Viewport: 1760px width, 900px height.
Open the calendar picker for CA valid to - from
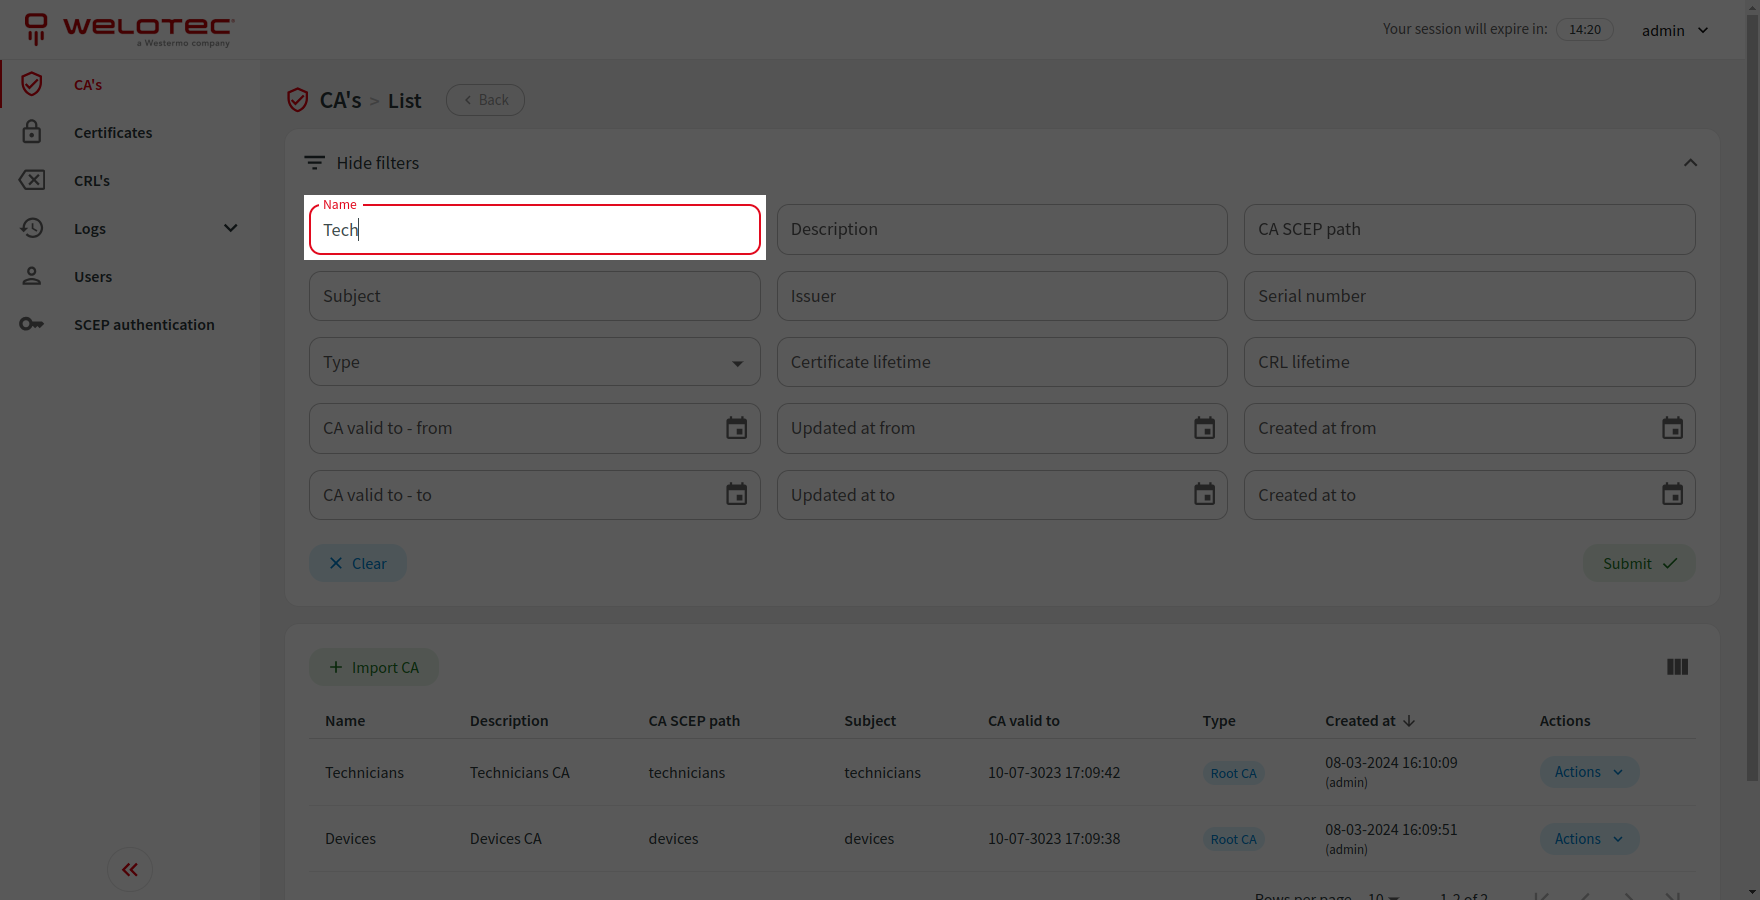(x=737, y=428)
